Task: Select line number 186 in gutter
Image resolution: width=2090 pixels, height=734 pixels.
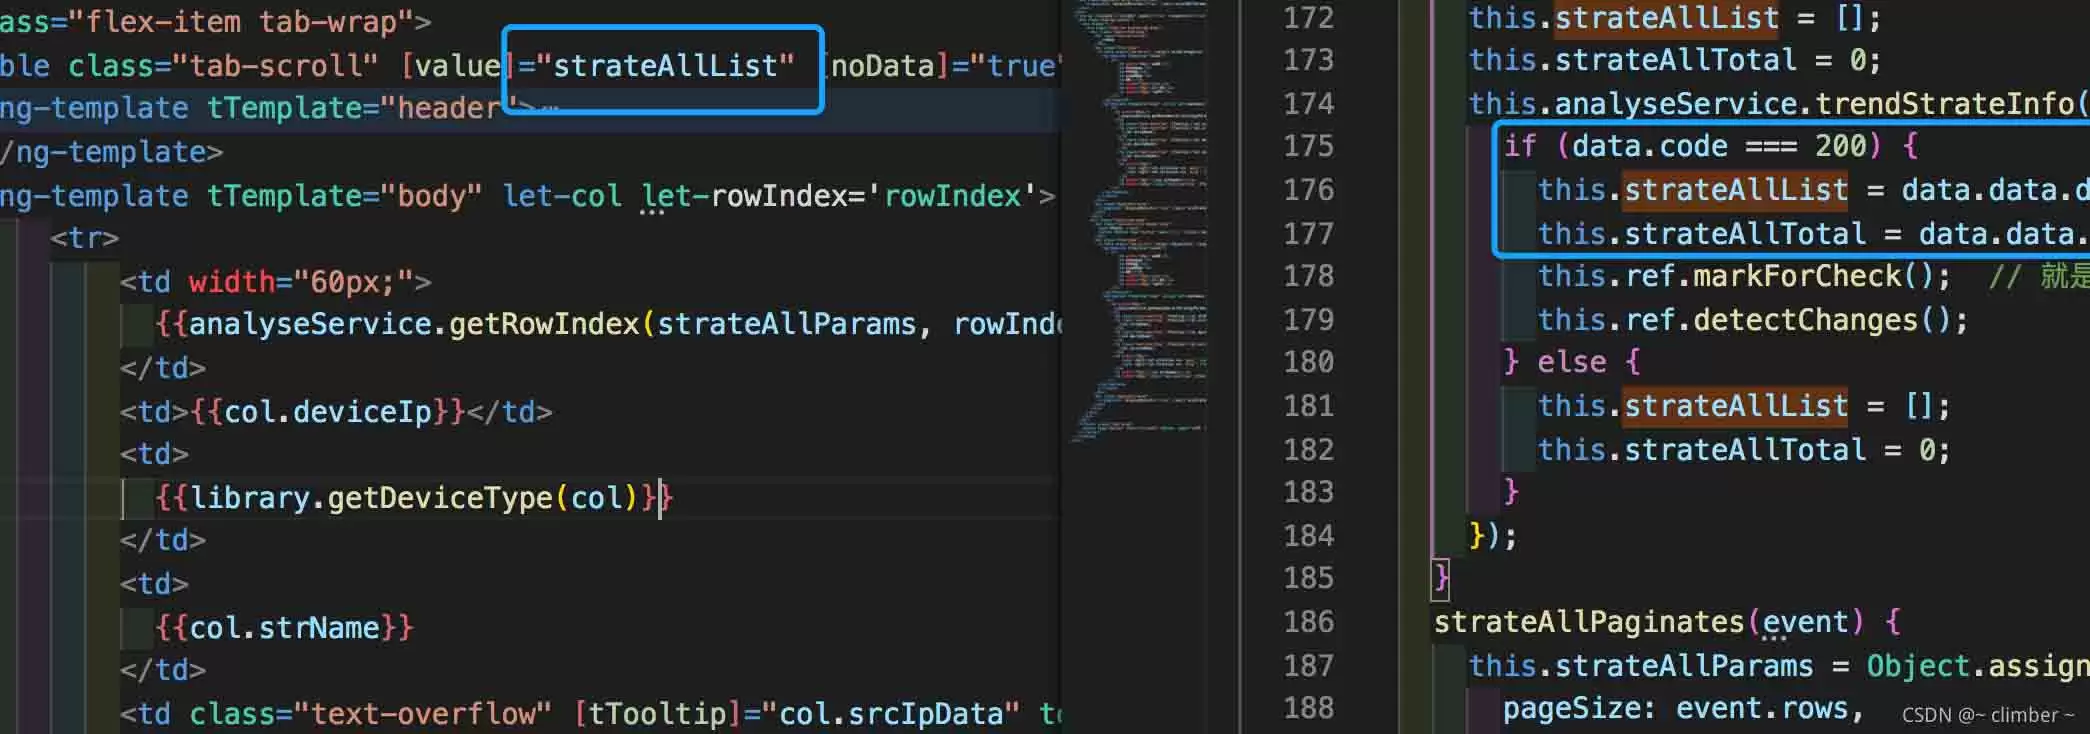Action: (x=1308, y=622)
